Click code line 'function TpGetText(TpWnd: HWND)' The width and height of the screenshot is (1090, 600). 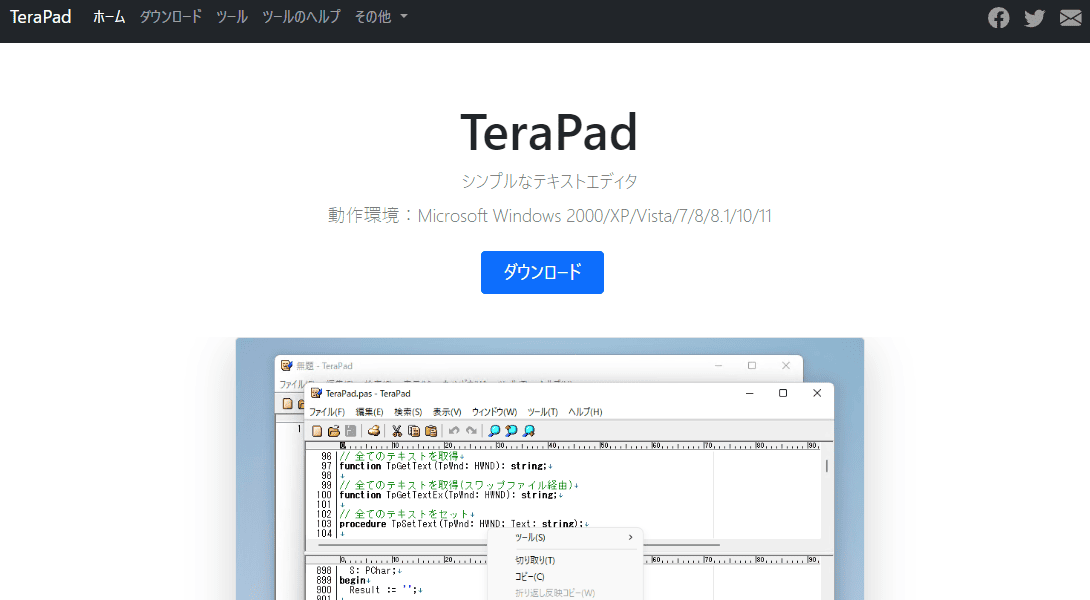(446, 466)
